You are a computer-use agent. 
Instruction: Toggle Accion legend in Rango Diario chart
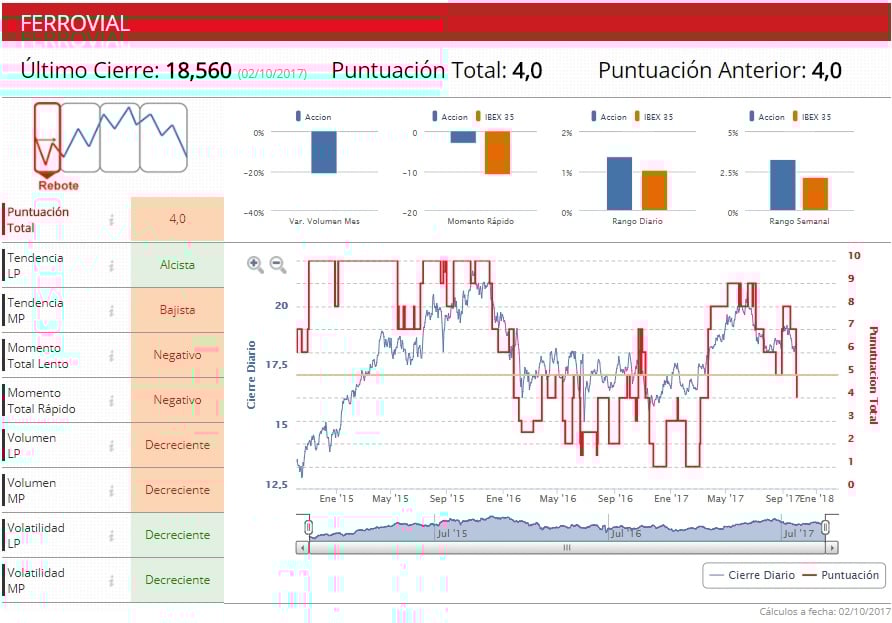[x=609, y=117]
